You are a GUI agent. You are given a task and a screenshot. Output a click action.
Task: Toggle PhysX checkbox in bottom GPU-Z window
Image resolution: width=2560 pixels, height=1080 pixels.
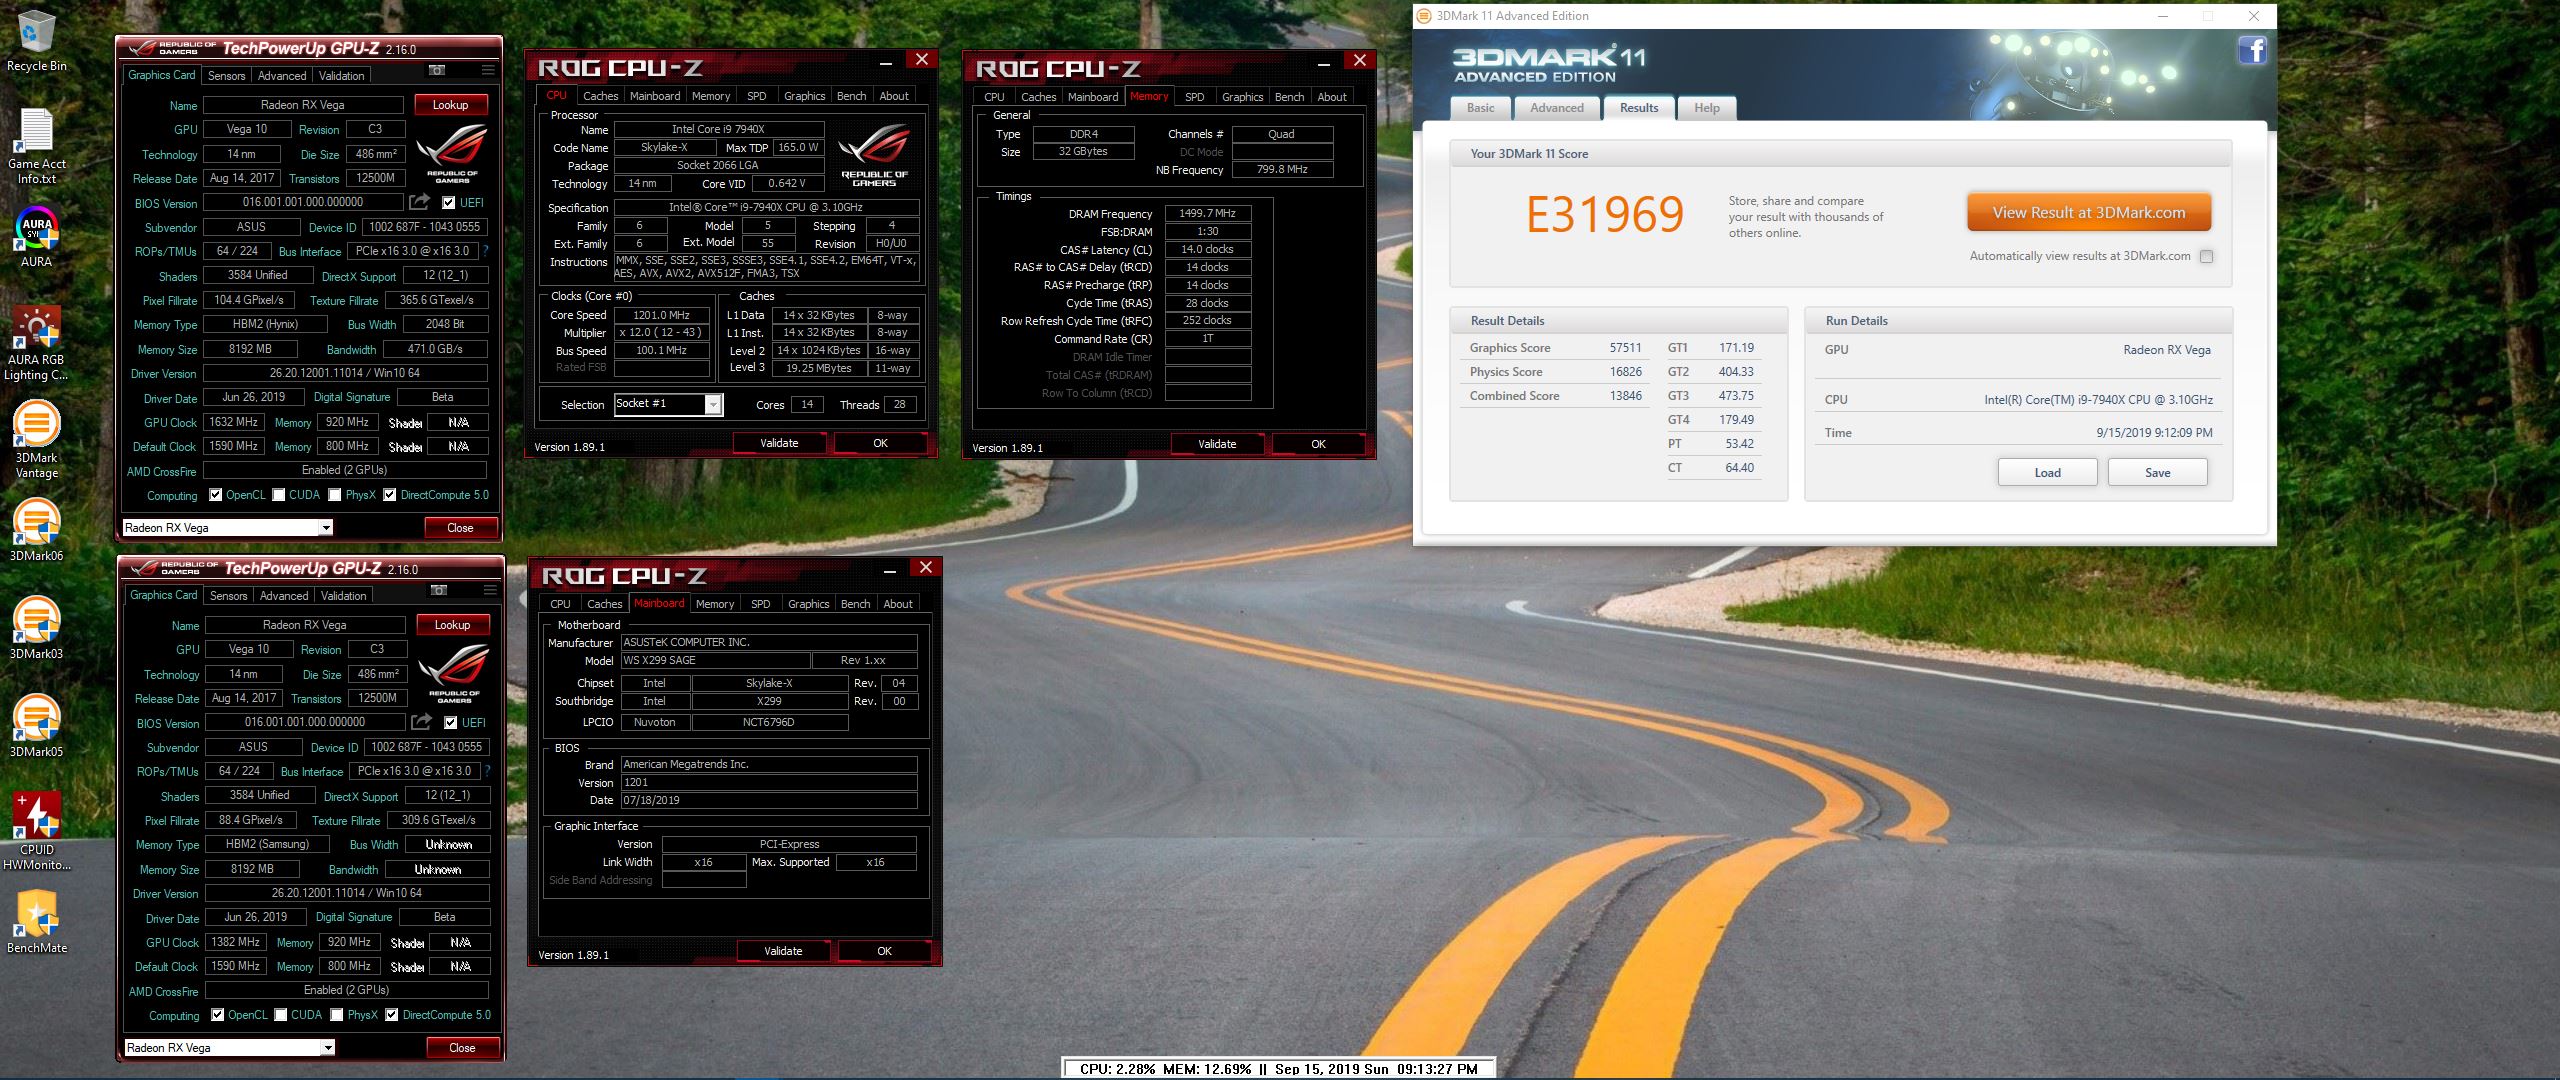pyautogui.click(x=337, y=1015)
